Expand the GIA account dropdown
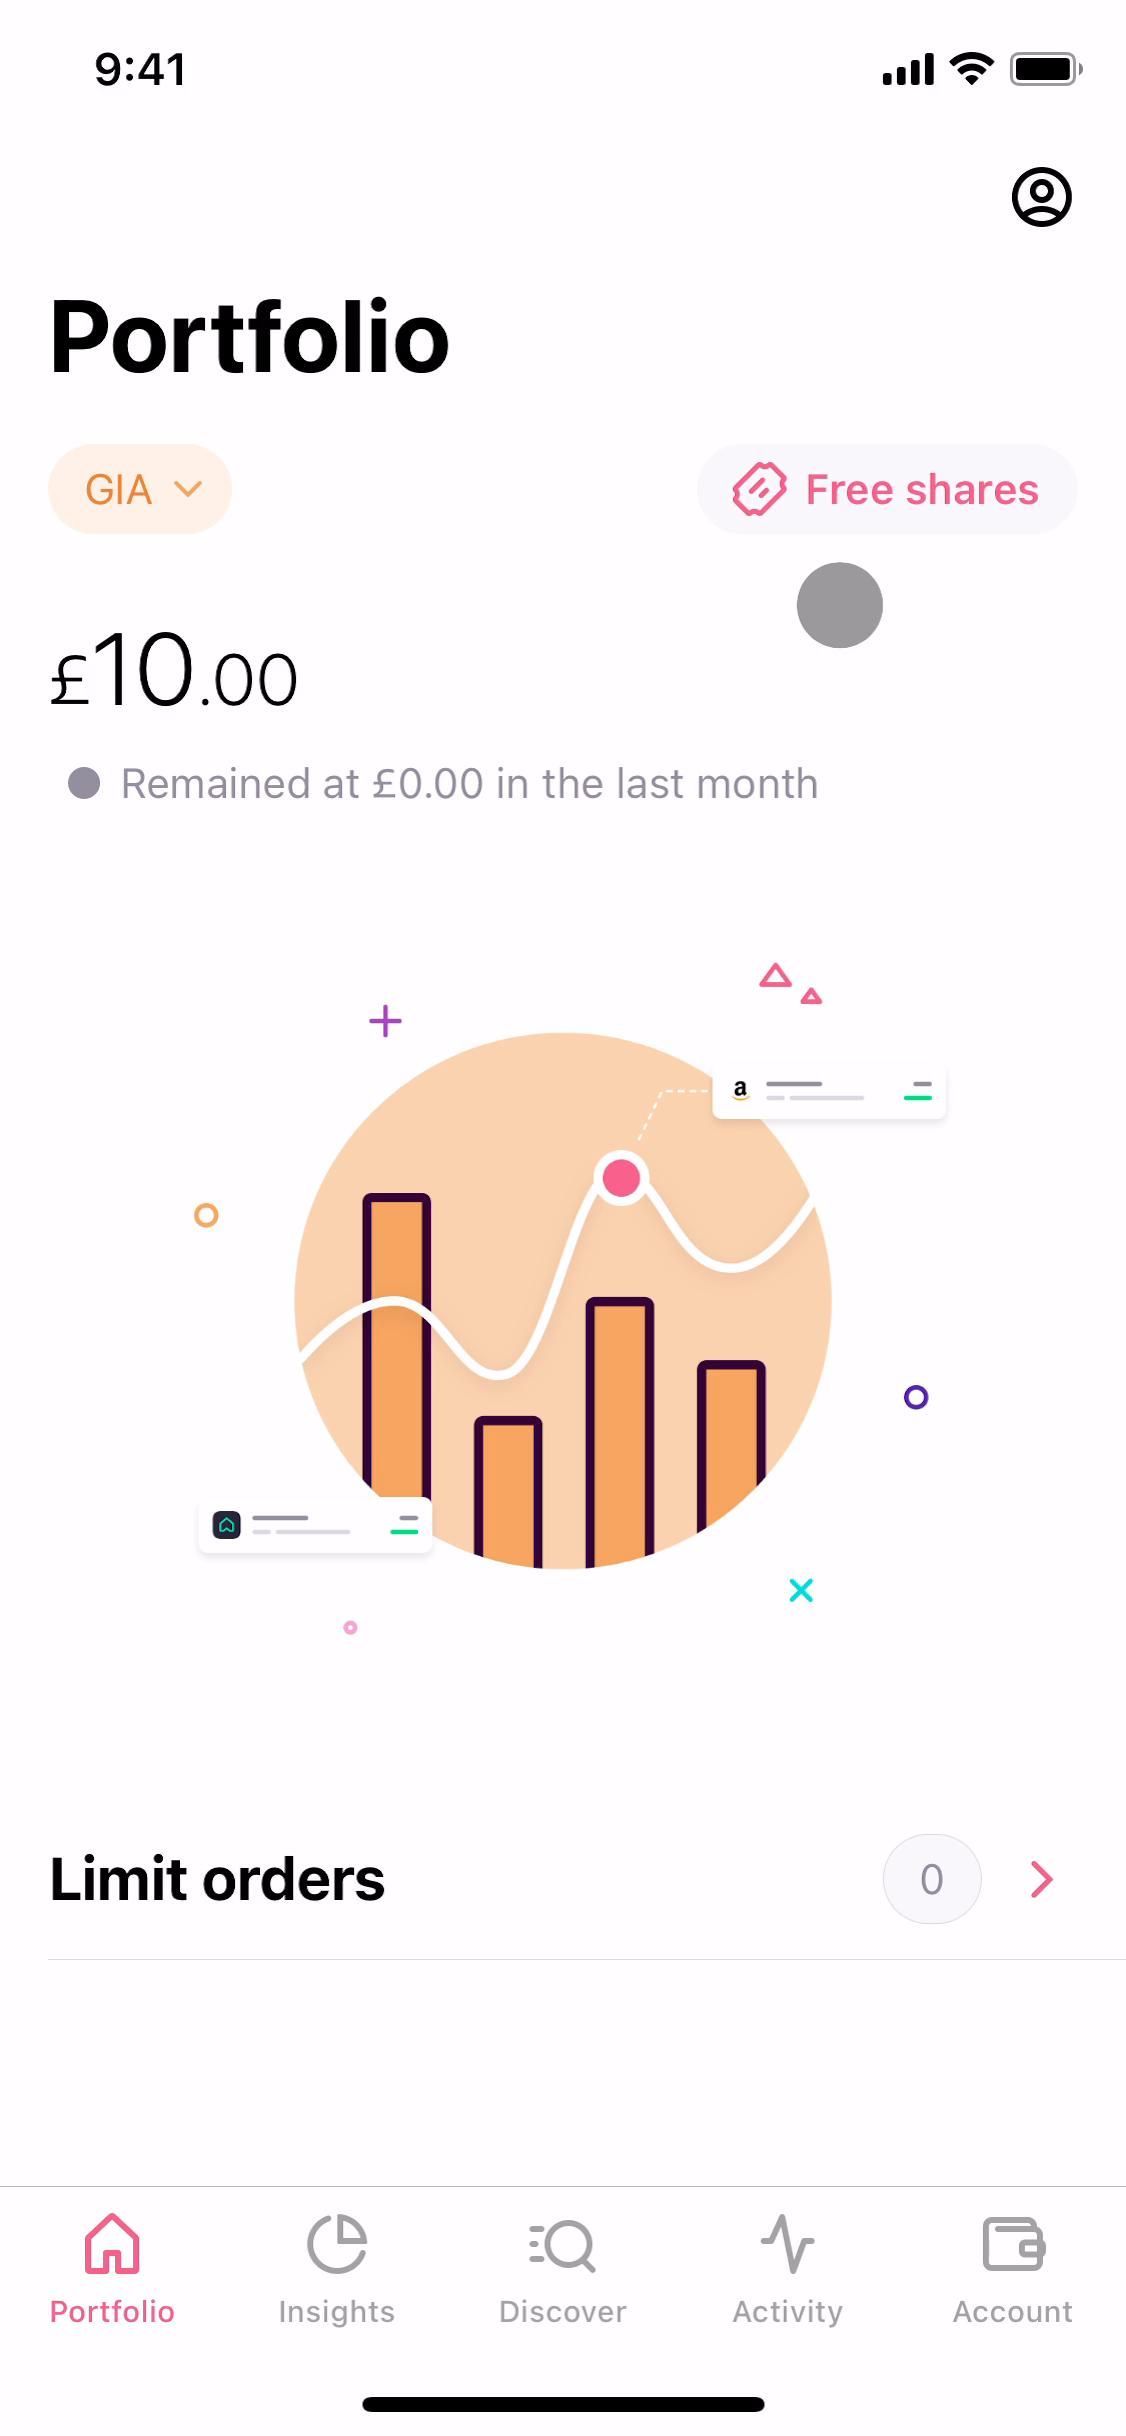This screenshot has height=2436, width=1126. click(x=140, y=490)
